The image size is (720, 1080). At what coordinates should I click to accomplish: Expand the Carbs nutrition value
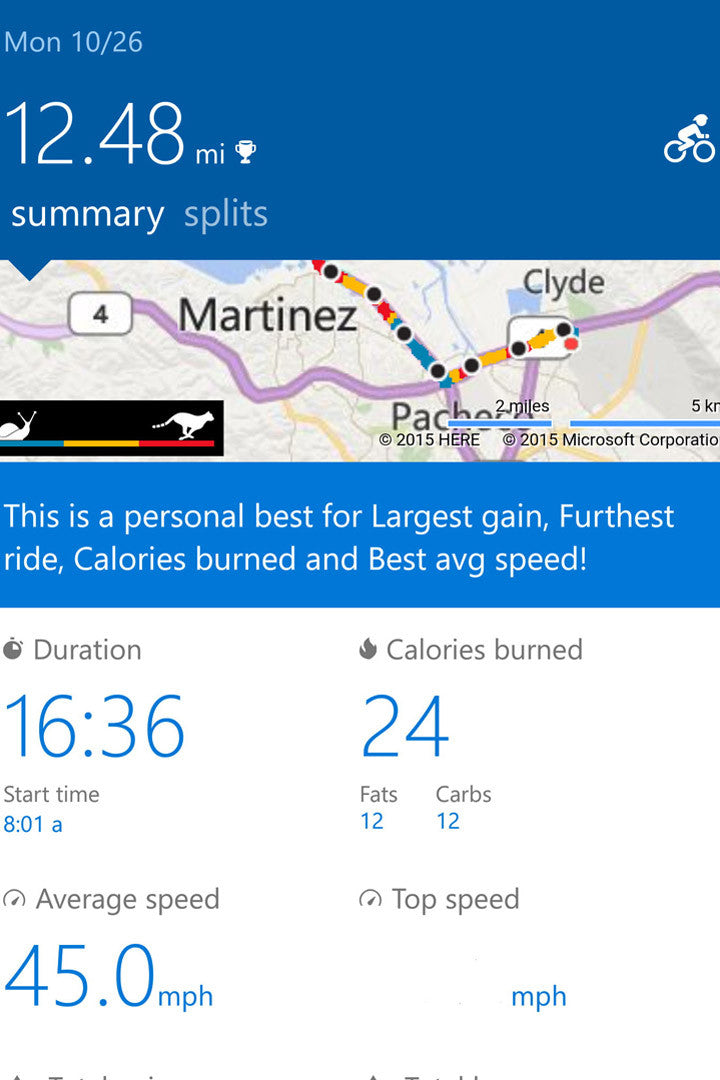click(x=449, y=820)
